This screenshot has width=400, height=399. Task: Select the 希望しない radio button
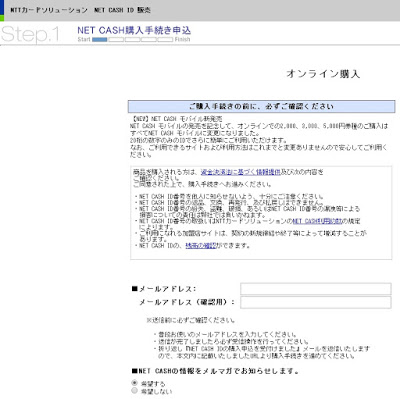point(134,390)
